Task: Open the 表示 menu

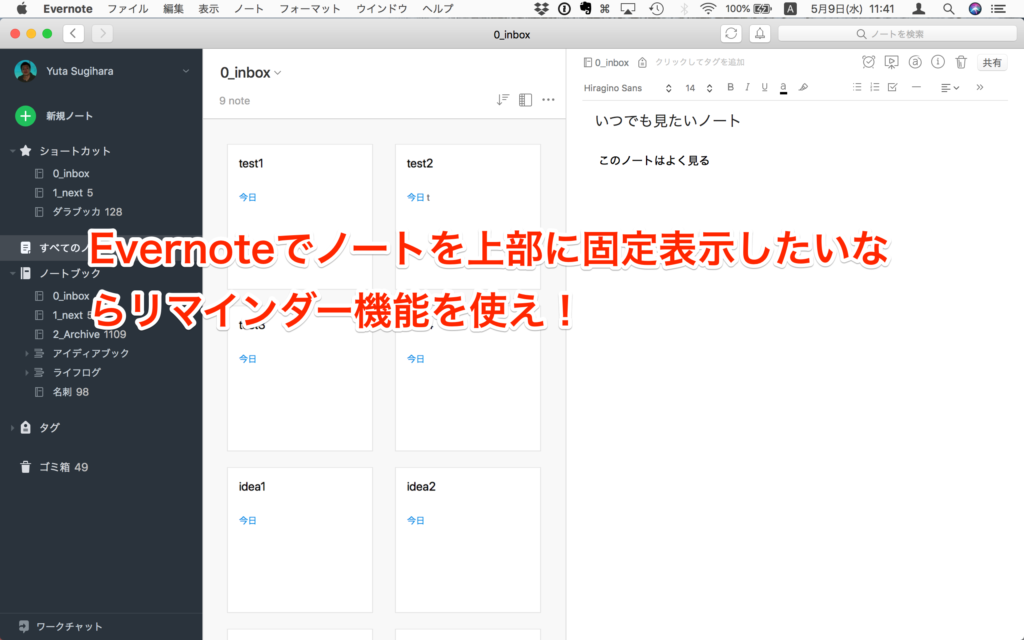Action: pos(208,8)
